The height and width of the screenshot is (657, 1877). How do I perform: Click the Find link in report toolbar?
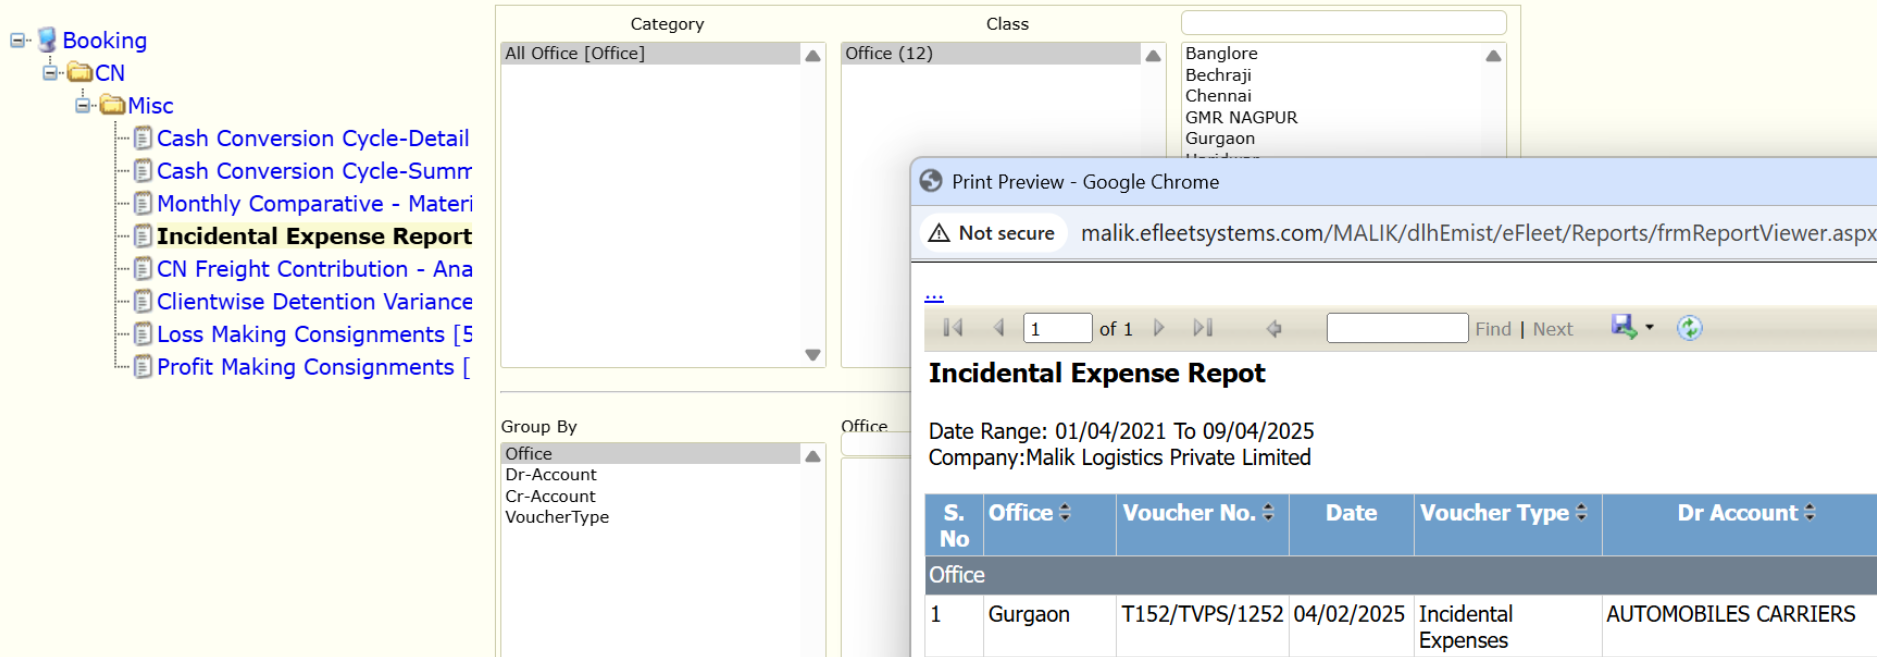[1492, 329]
